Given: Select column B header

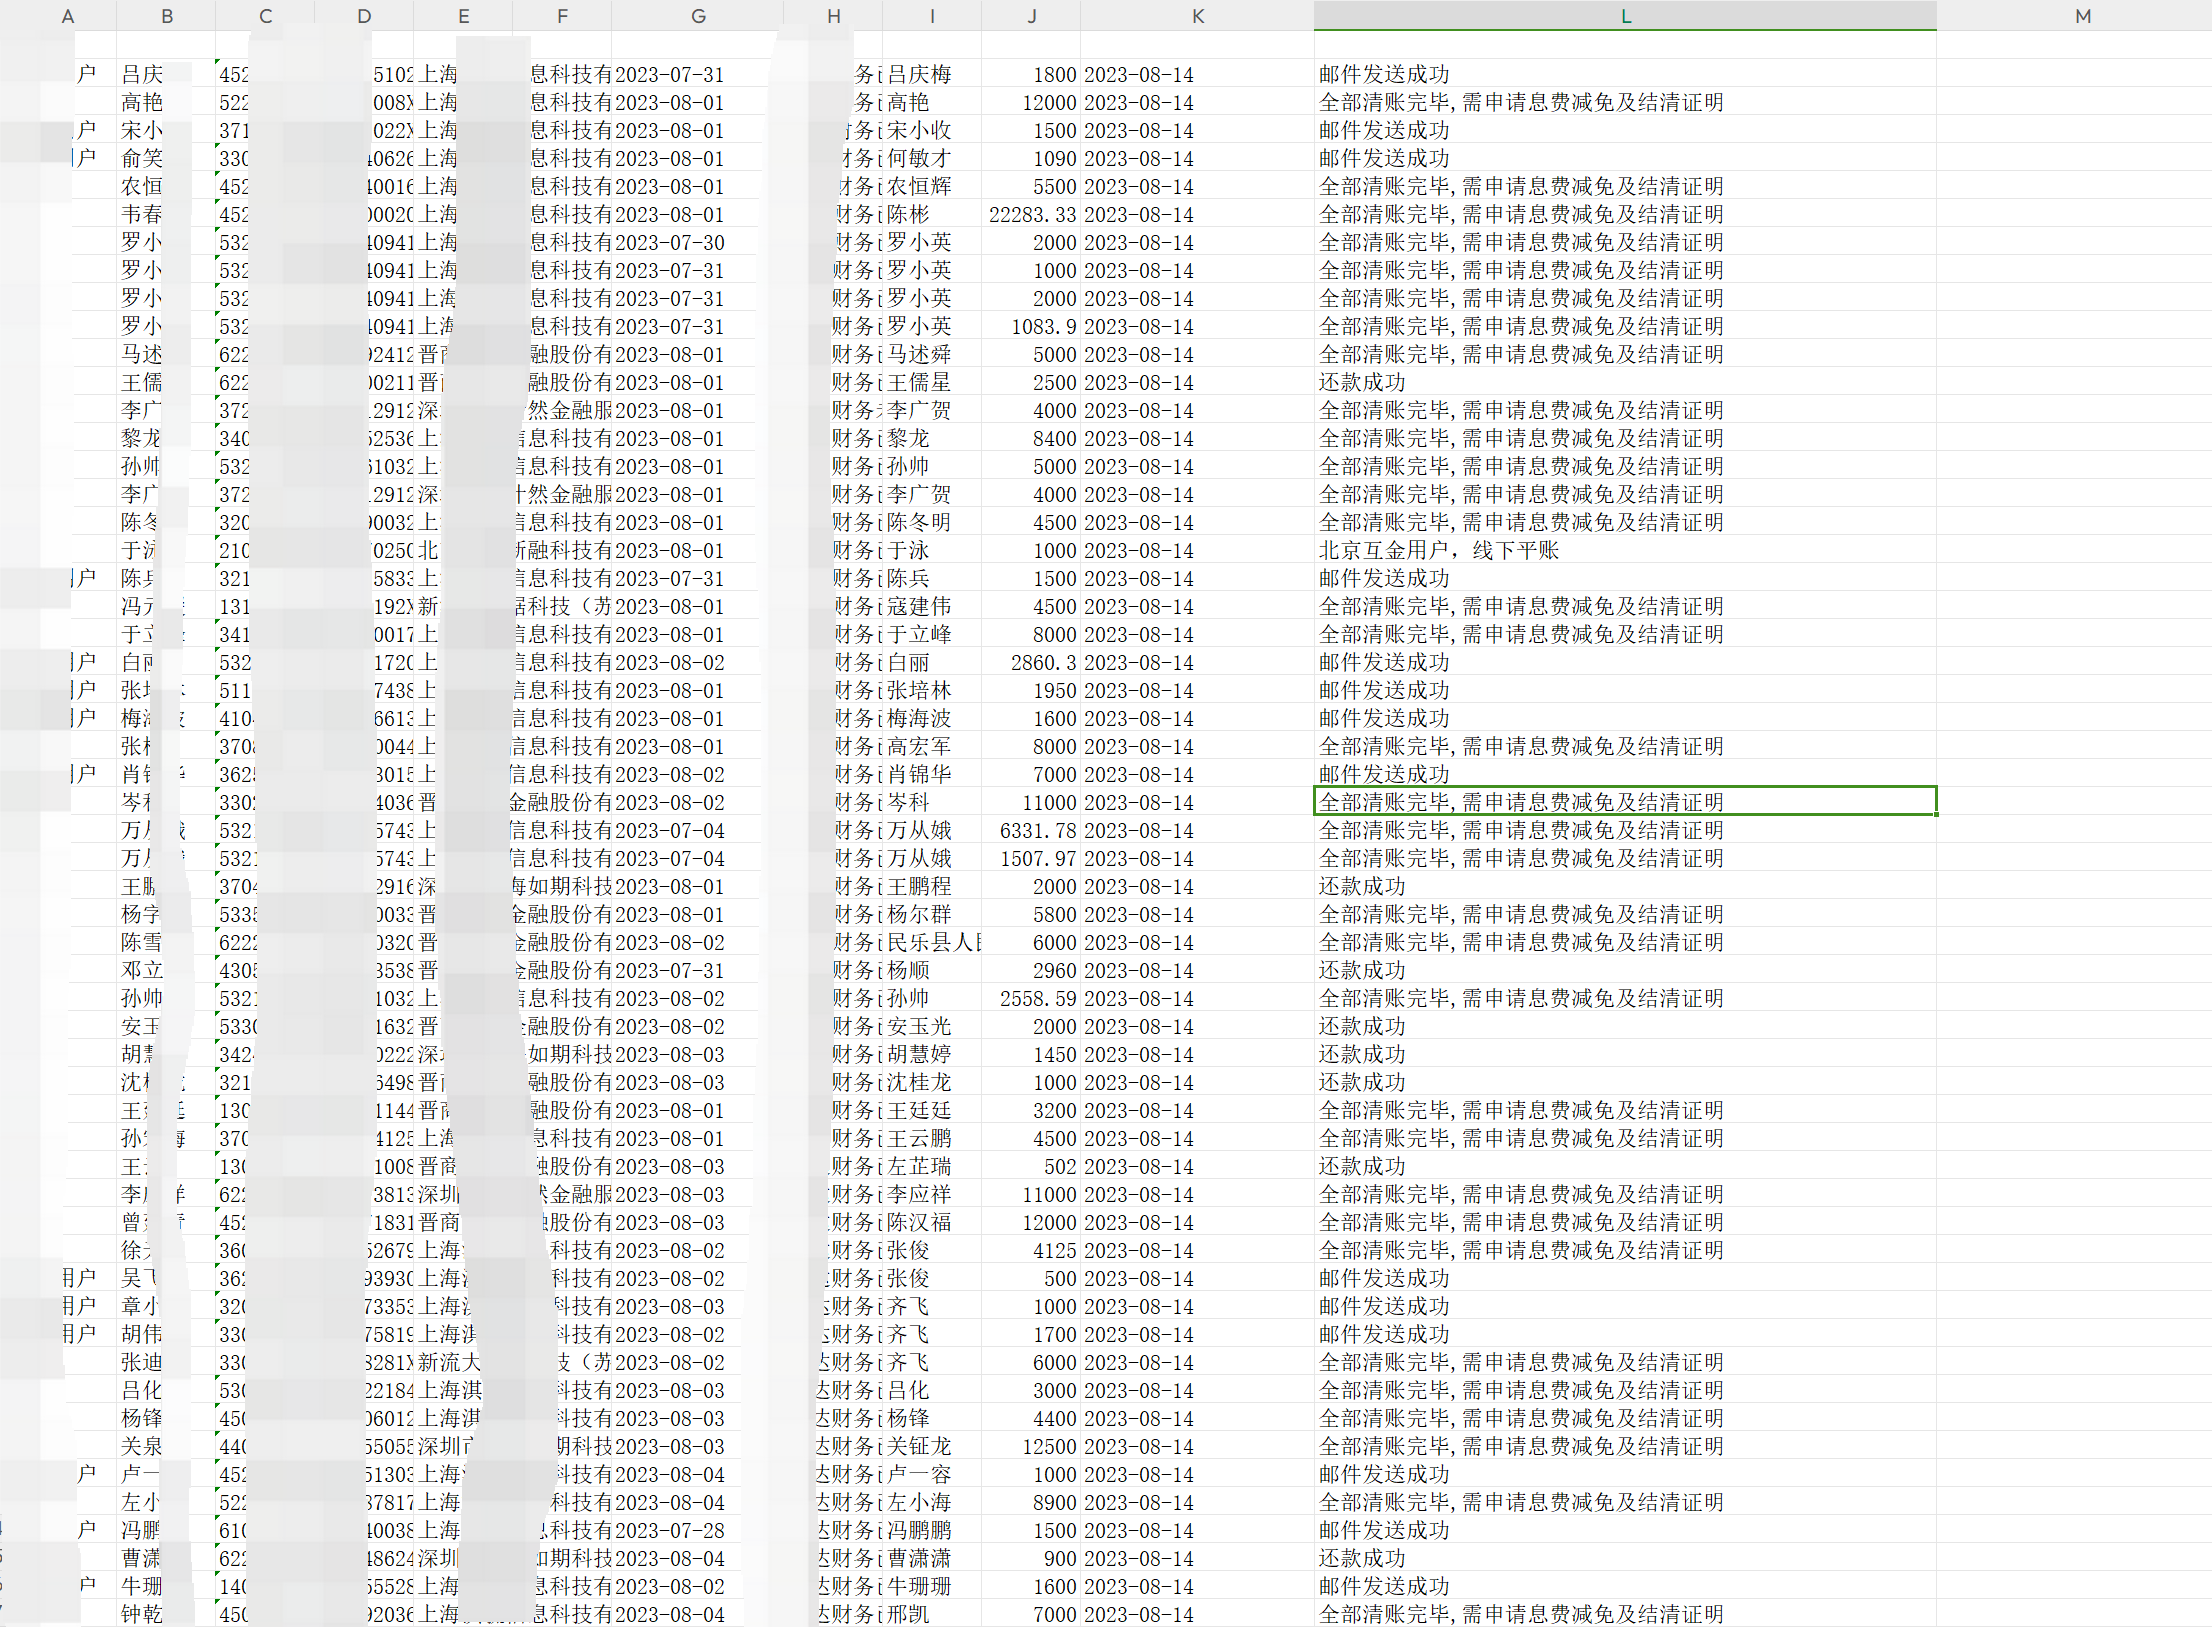Looking at the screenshot, I should [x=166, y=16].
